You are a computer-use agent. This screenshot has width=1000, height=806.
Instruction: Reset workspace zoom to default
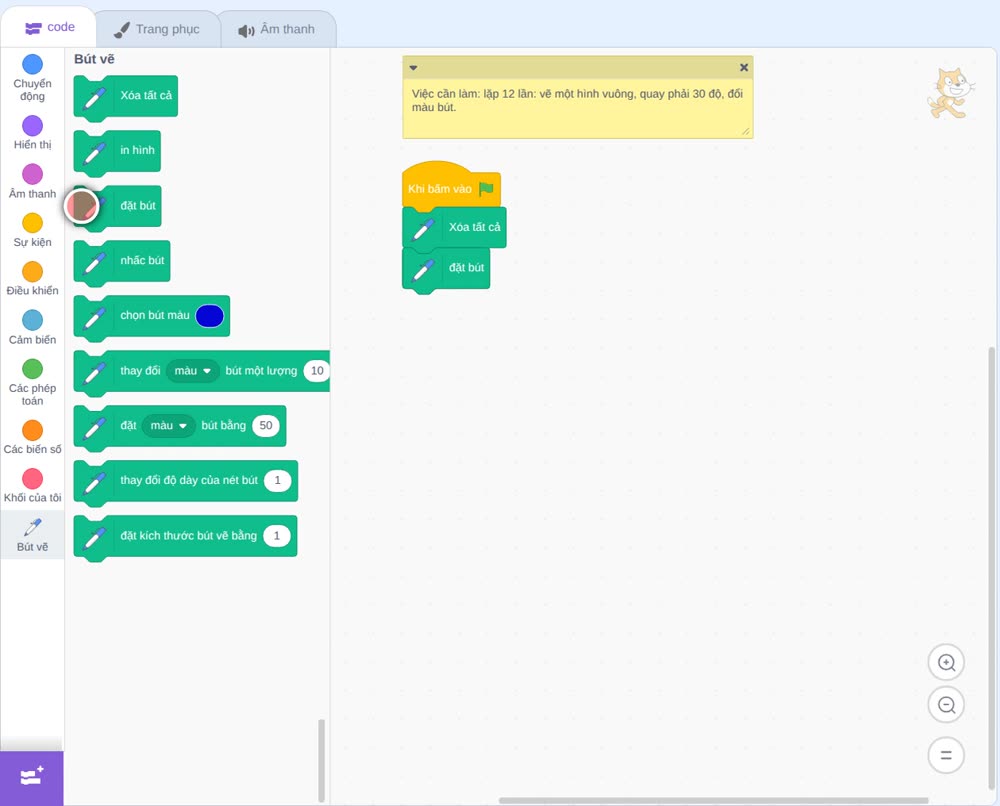click(946, 755)
